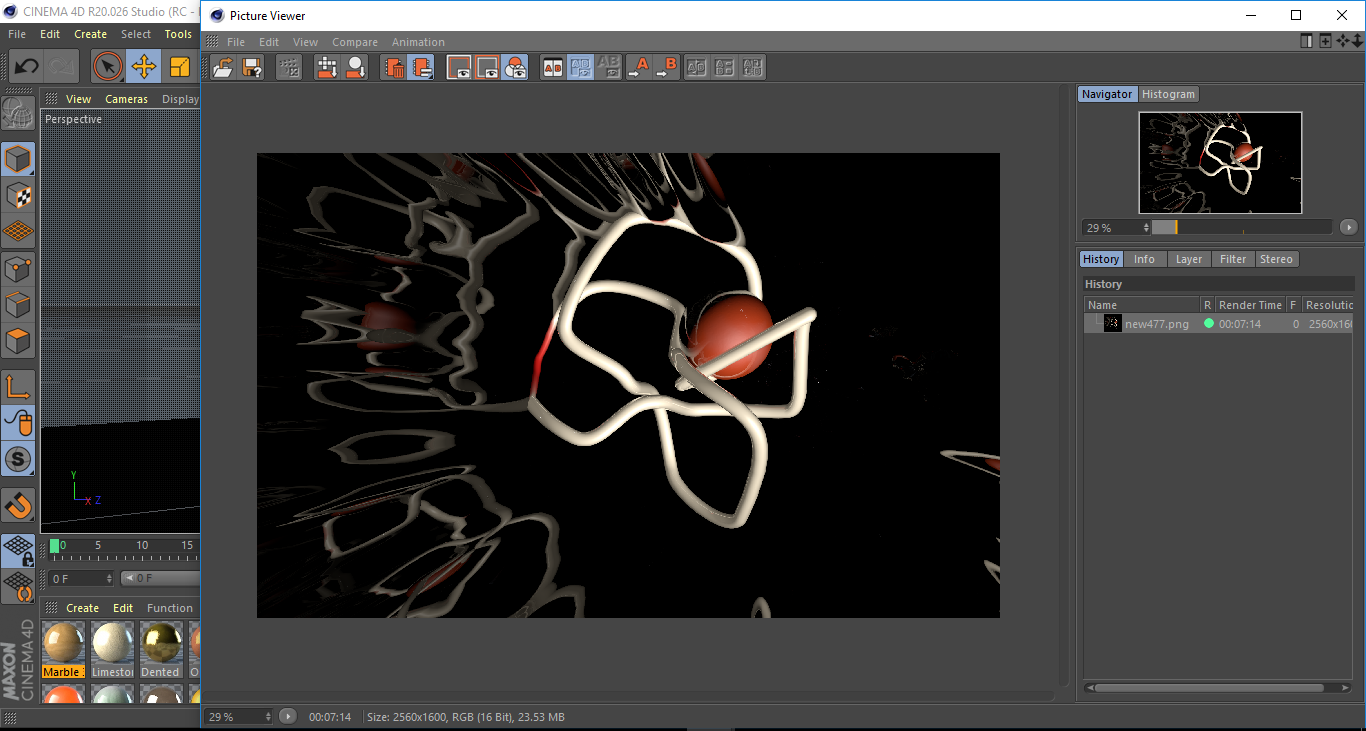Click the Planar Workplane rotate grid icon
This screenshot has width=1366, height=731.
point(18,586)
